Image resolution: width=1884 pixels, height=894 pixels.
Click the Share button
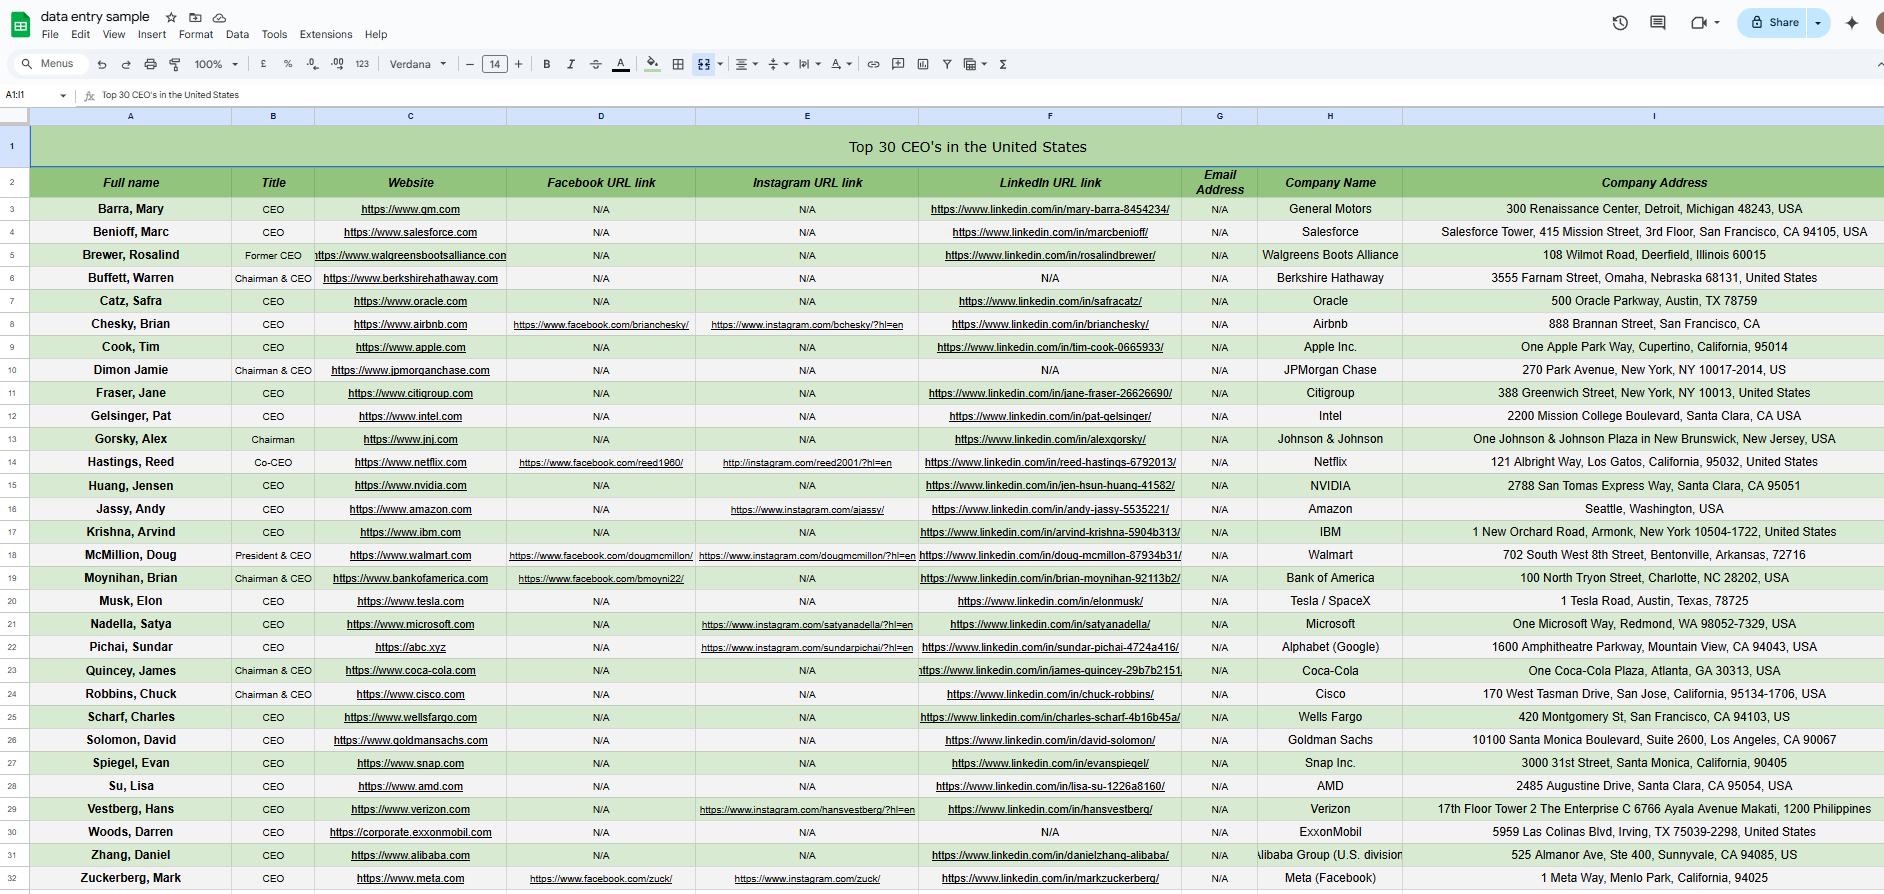(x=1774, y=23)
